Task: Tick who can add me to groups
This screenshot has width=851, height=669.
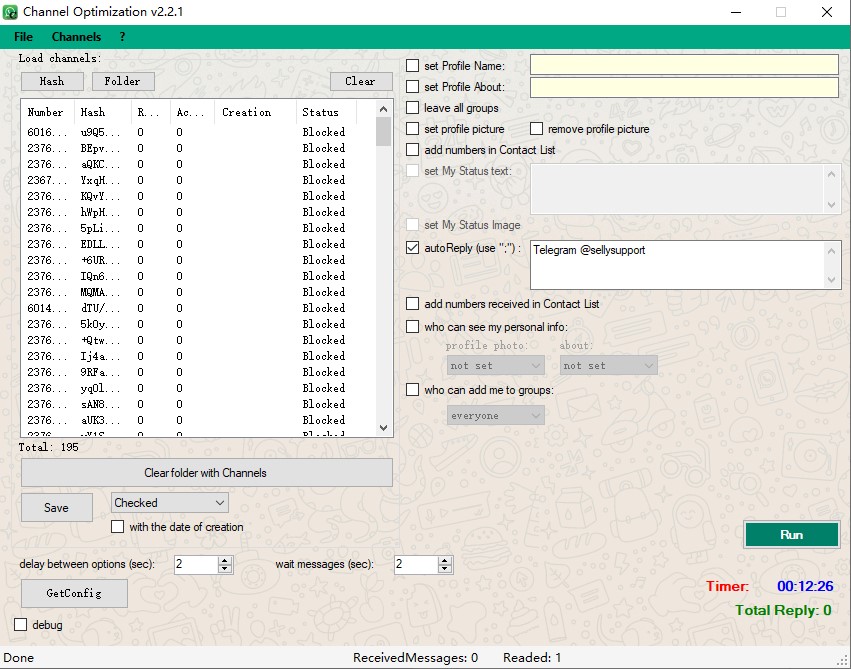Action: (x=412, y=390)
